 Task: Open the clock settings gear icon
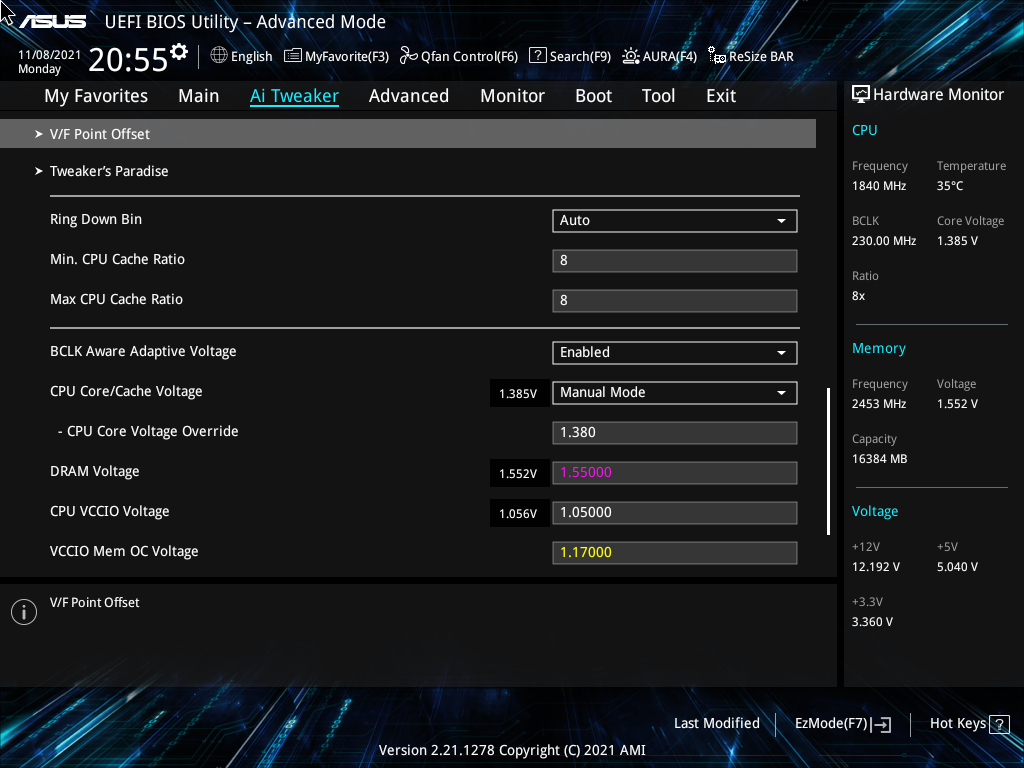179,52
